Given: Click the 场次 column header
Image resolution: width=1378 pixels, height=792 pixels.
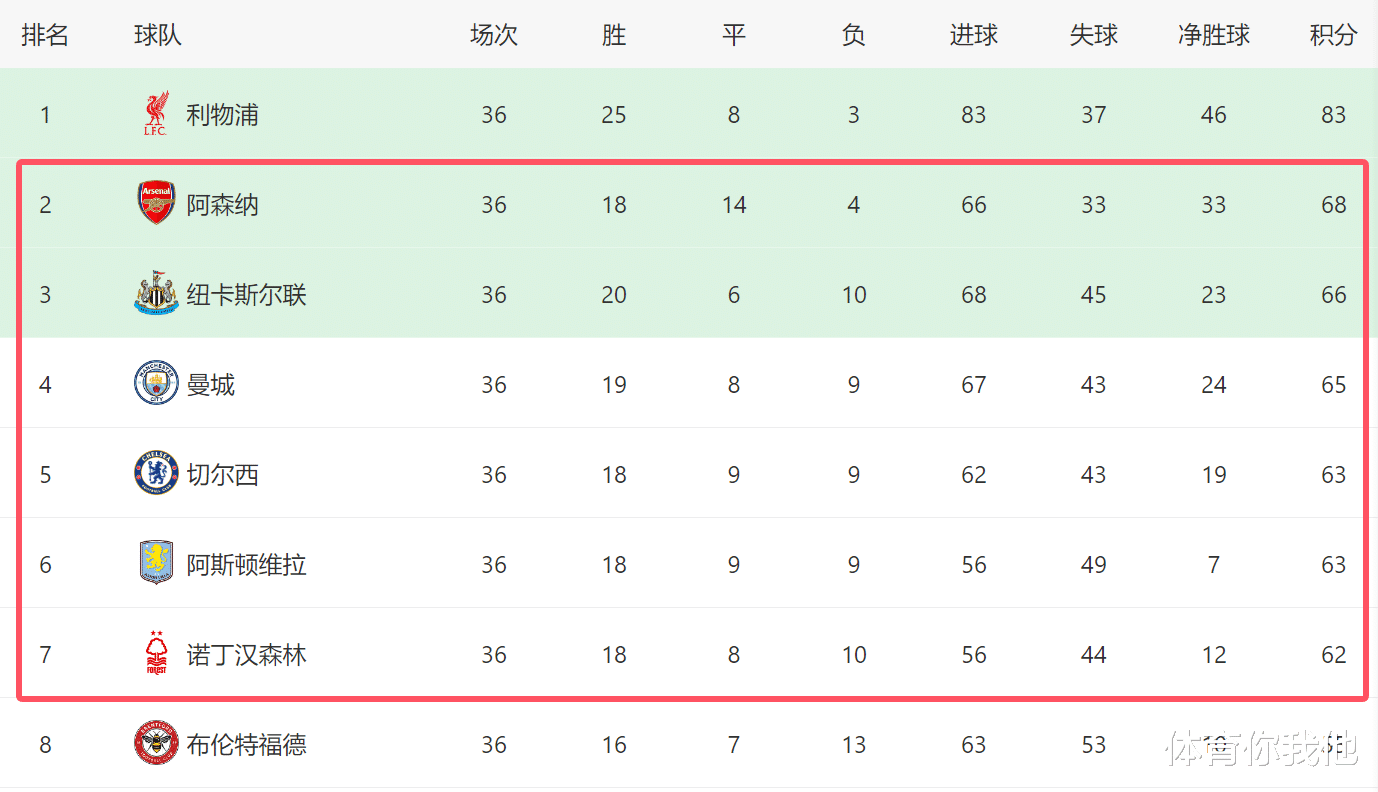Looking at the screenshot, I should click(x=494, y=36).
